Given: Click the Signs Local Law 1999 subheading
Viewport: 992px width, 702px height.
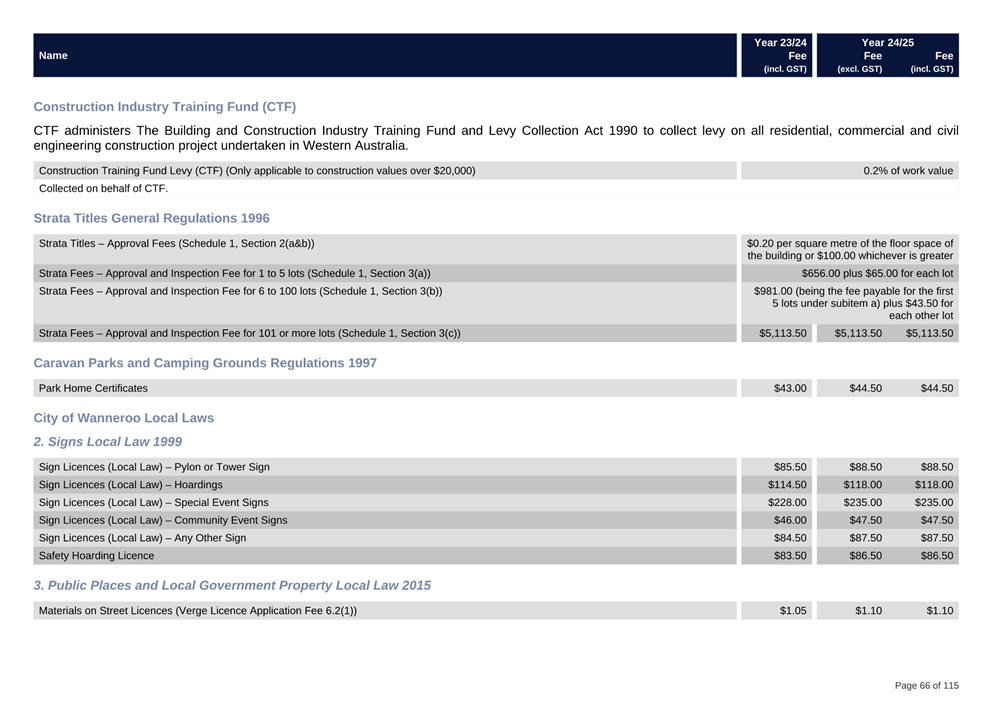Looking at the screenshot, I should [107, 441].
